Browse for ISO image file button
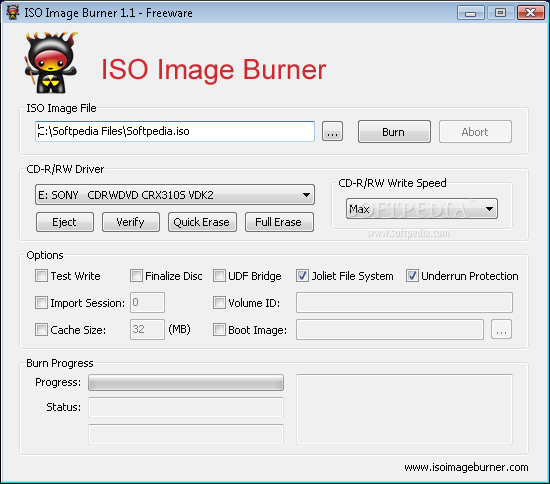Viewport: 550px width, 484px height. coord(332,132)
